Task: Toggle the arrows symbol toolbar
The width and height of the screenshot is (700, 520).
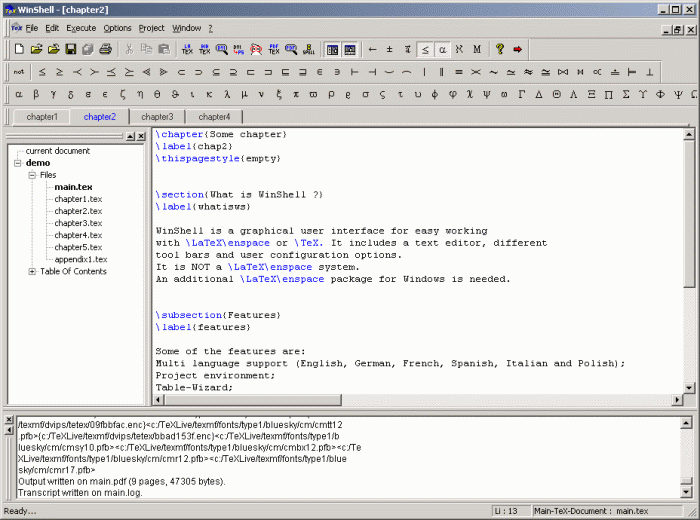Action: 372,49
